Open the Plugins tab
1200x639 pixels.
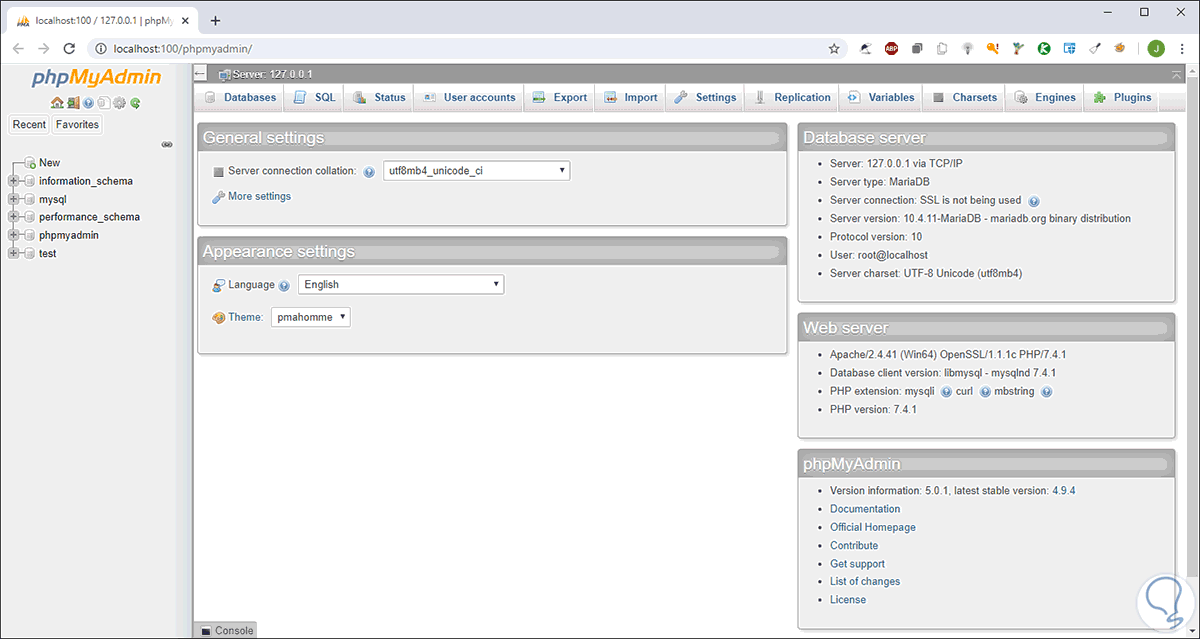tap(1123, 98)
